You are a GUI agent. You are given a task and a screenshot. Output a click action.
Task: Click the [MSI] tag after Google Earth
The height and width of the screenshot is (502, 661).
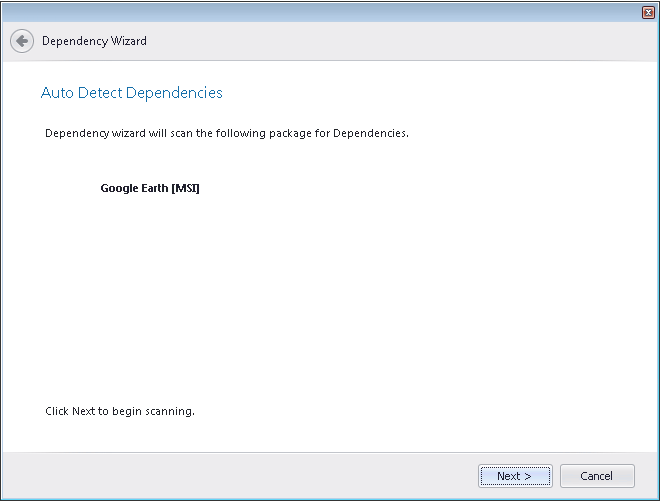pyautogui.click(x=186, y=188)
